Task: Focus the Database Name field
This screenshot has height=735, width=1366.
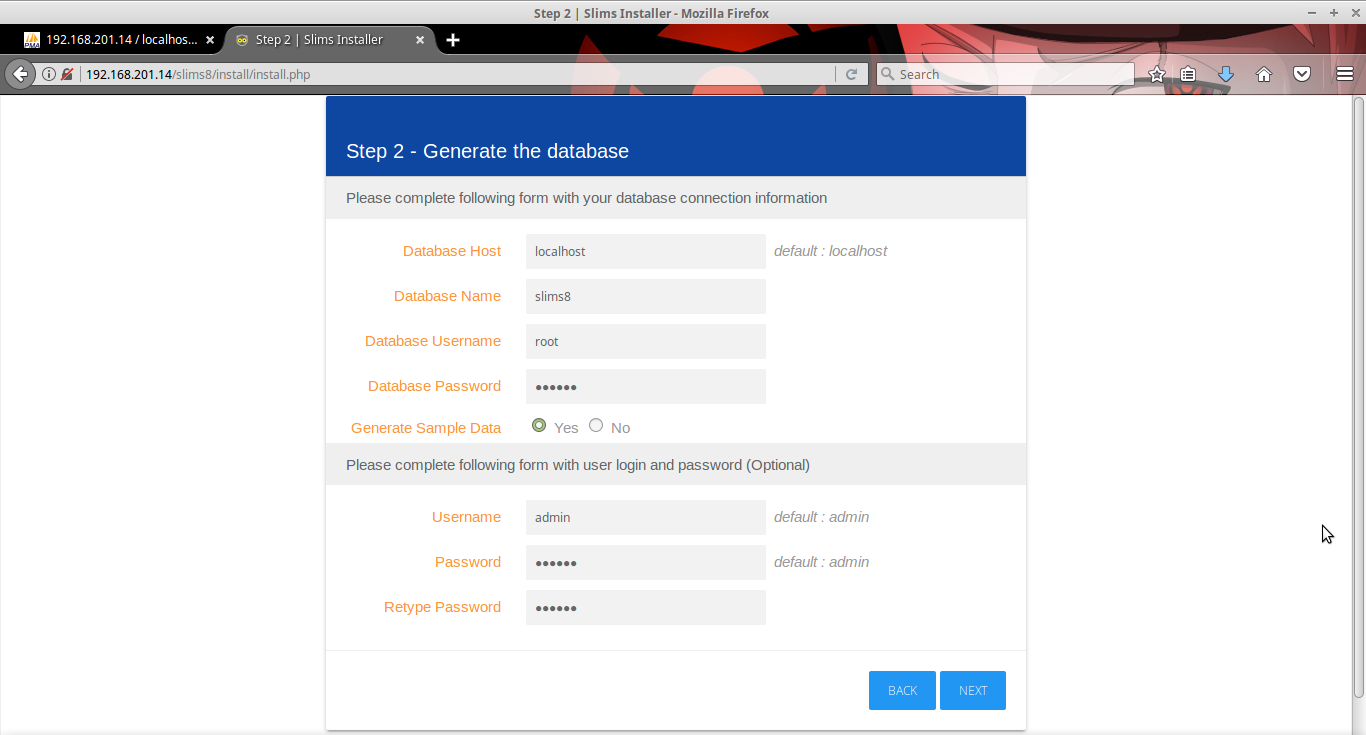Action: pyautogui.click(x=646, y=296)
